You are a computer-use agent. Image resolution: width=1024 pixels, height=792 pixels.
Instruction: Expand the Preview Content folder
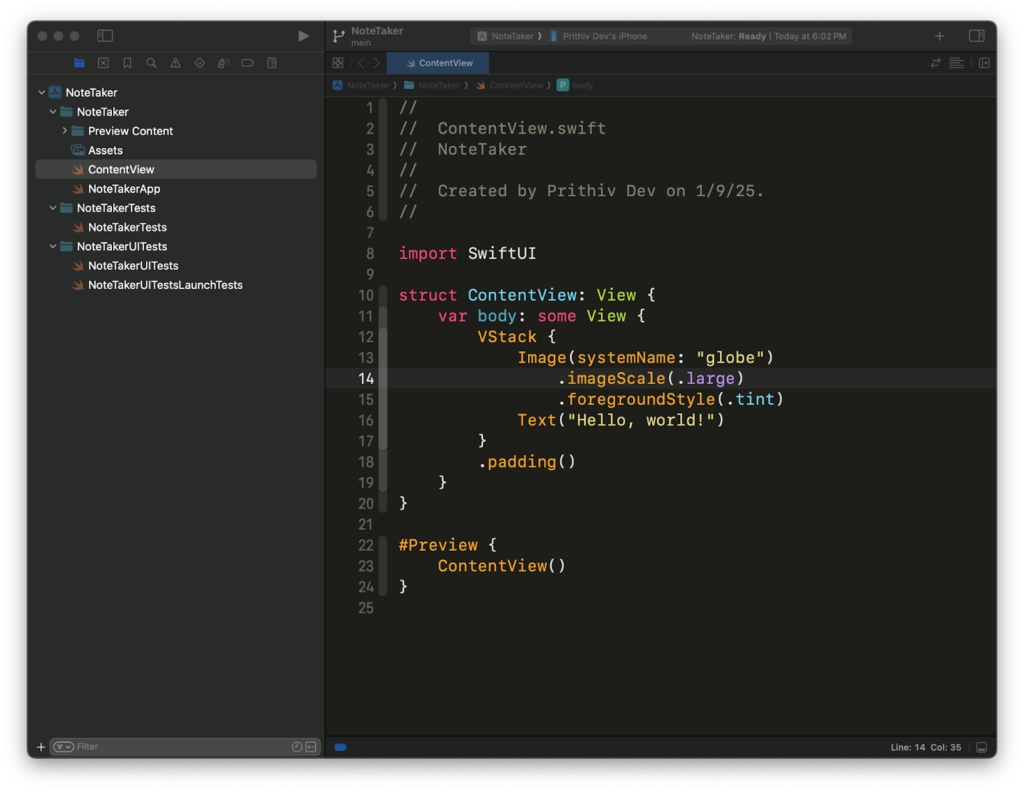(64, 131)
